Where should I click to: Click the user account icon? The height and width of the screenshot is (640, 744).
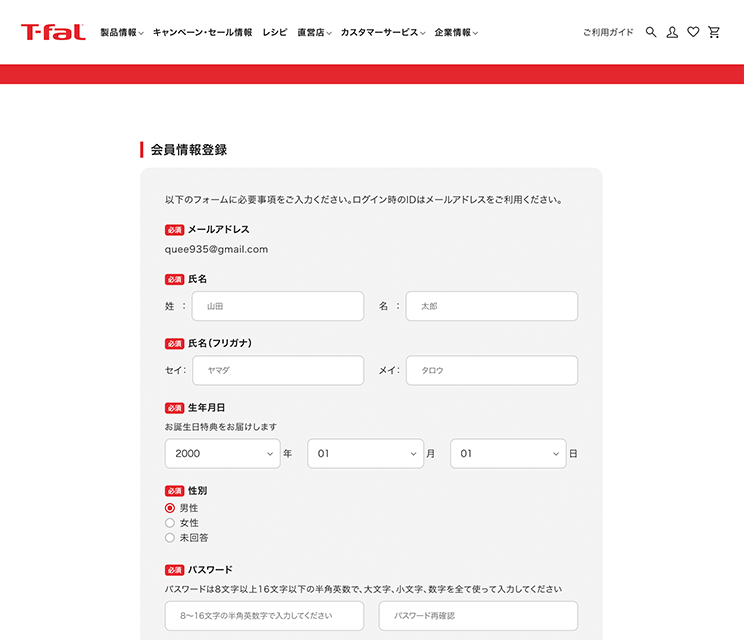[x=672, y=32]
